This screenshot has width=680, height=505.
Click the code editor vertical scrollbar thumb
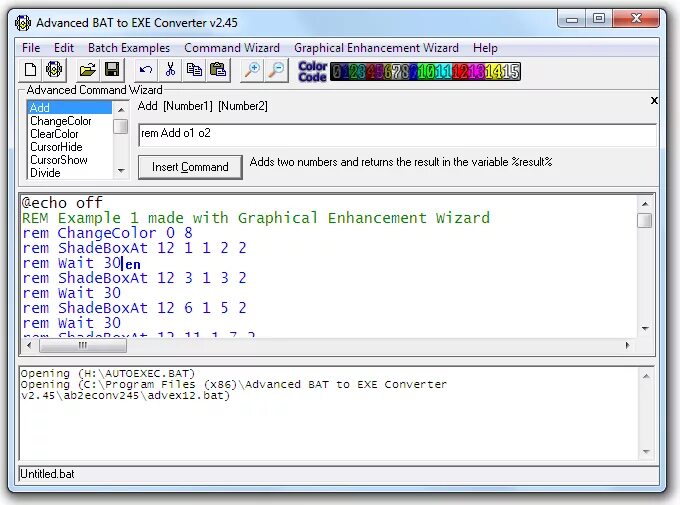pyautogui.click(x=645, y=220)
